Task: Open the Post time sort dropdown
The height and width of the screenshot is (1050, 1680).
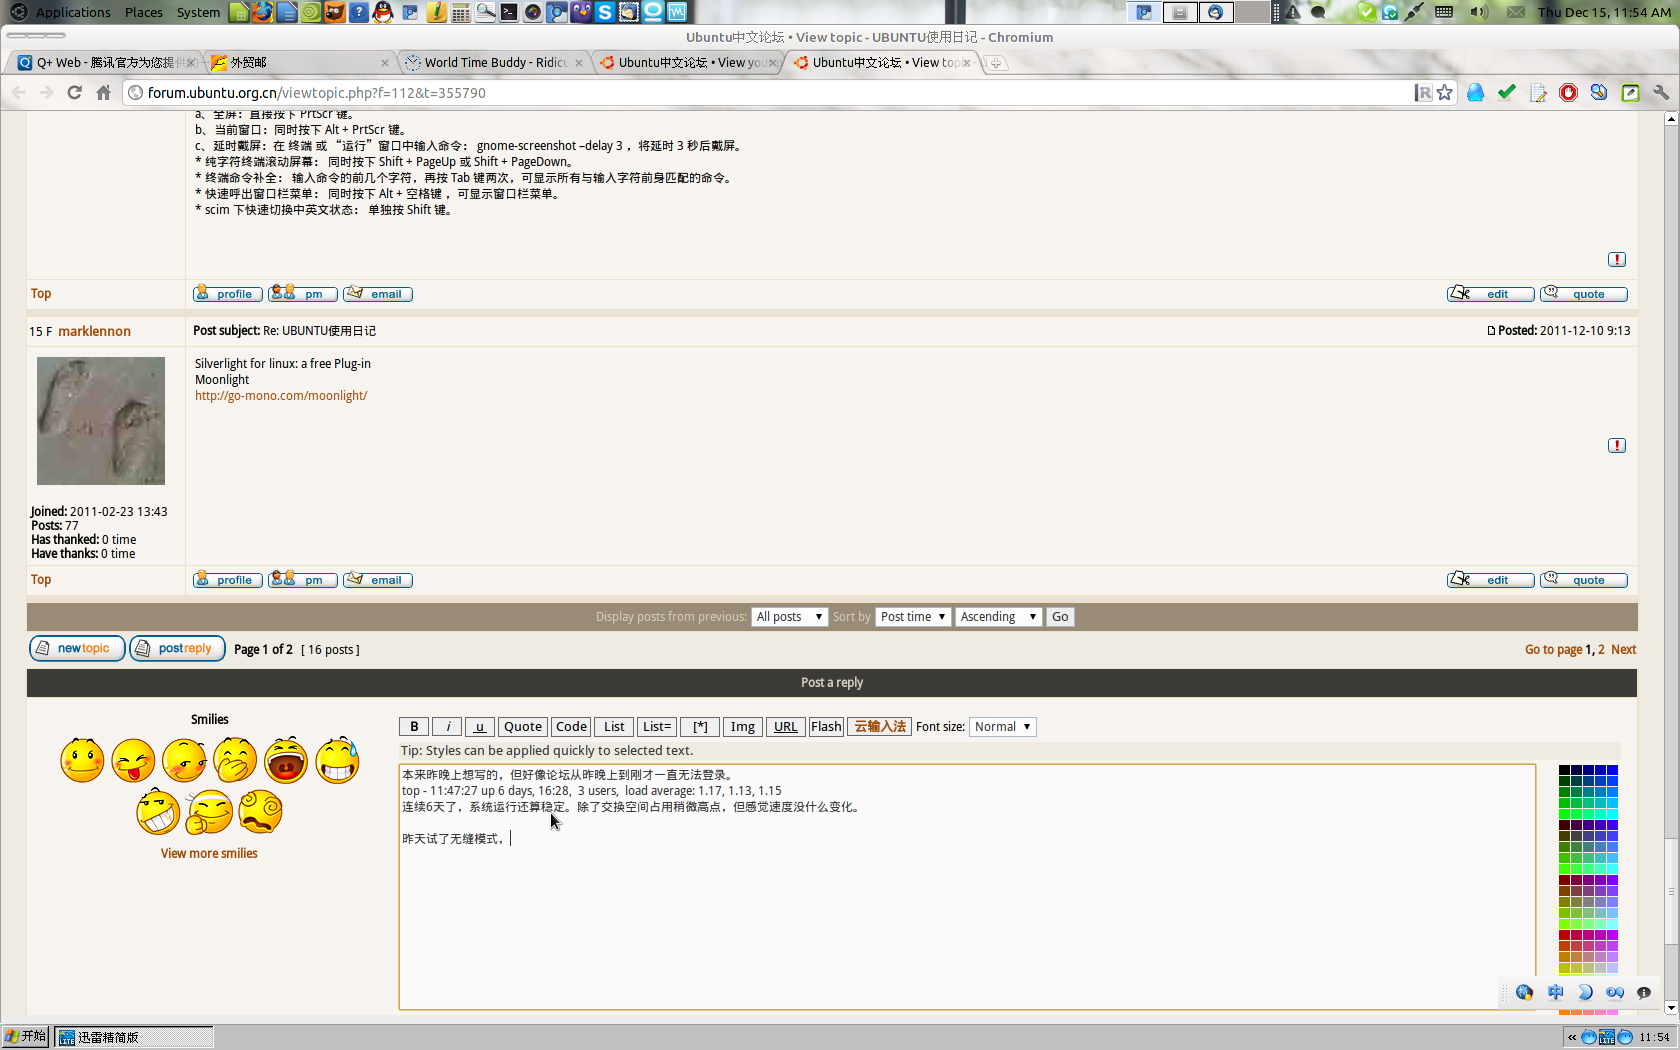Action: (913, 616)
